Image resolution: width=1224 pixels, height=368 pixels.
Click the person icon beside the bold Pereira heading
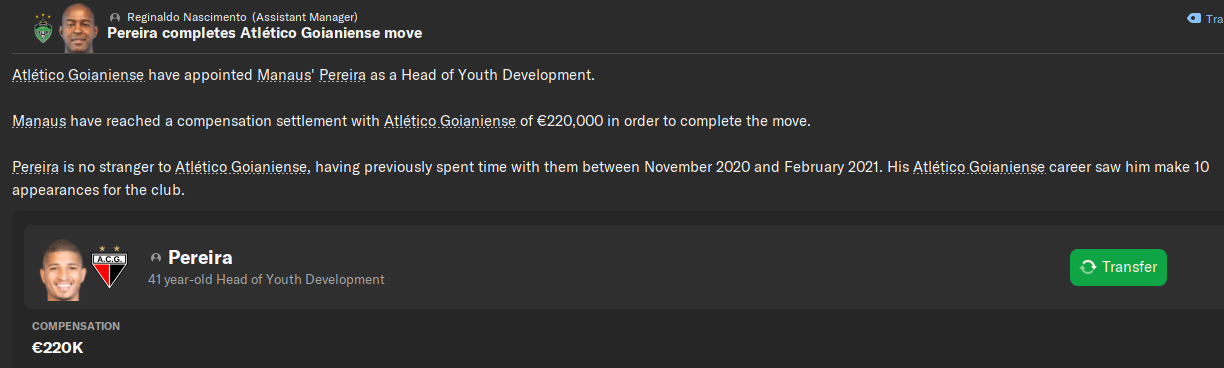(155, 258)
